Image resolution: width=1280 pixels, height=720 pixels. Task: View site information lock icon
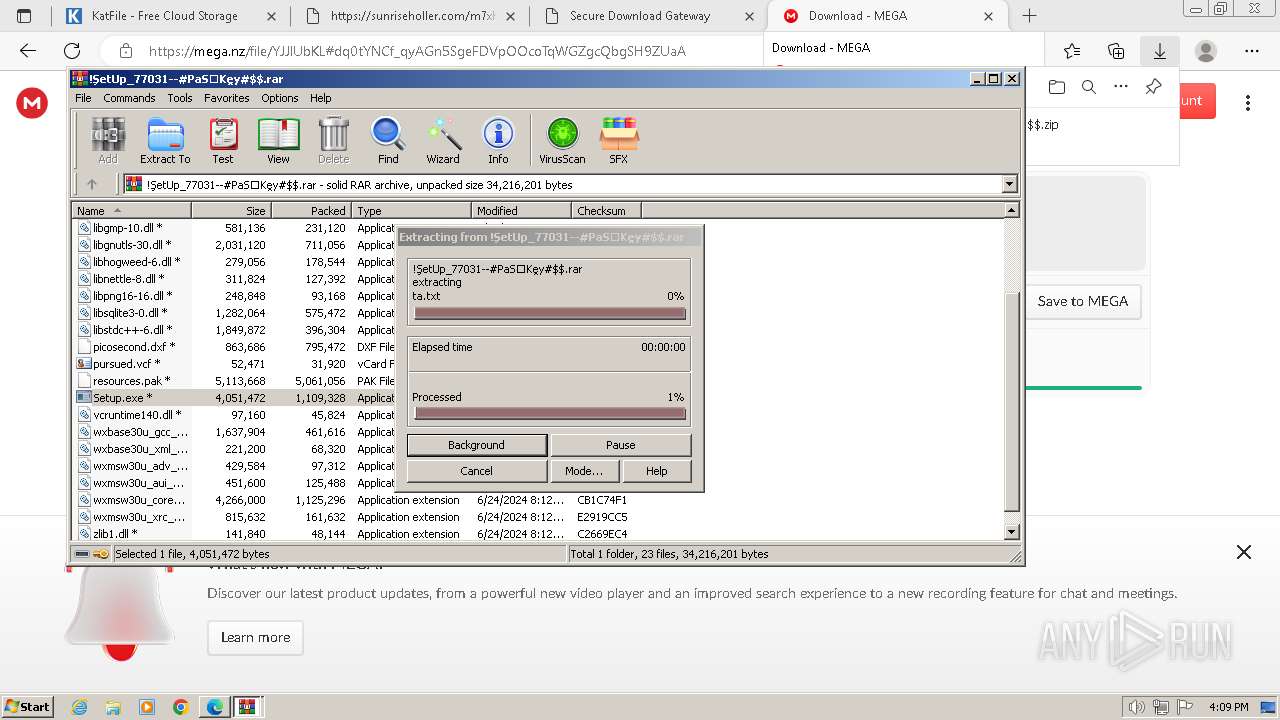pyautogui.click(x=126, y=51)
